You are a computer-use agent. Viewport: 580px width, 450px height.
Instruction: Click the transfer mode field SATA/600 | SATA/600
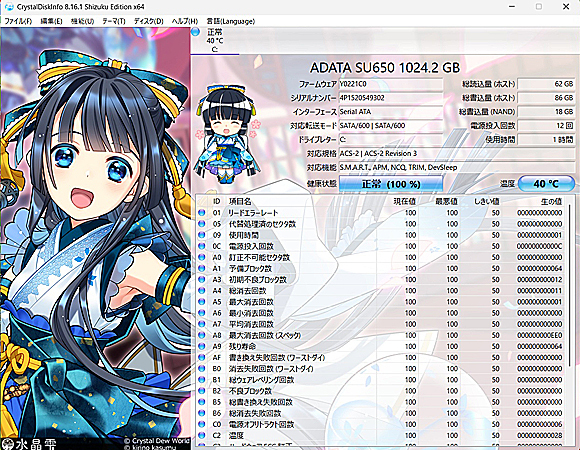[x=391, y=126]
